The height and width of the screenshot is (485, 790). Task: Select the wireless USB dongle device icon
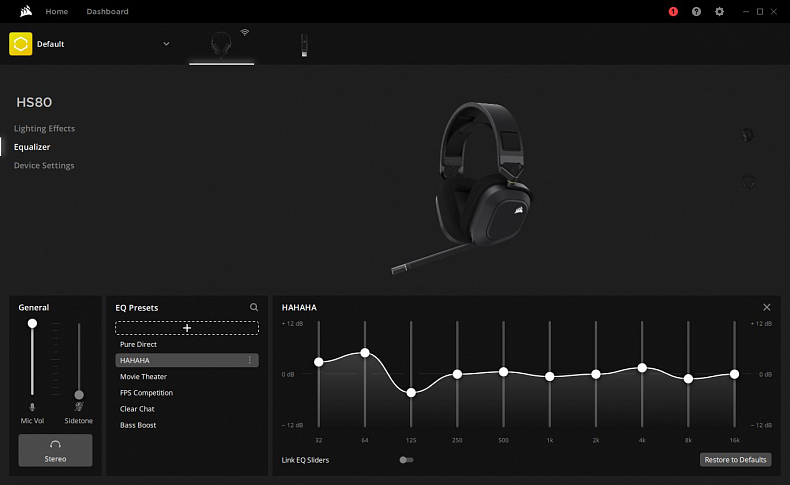tap(304, 45)
